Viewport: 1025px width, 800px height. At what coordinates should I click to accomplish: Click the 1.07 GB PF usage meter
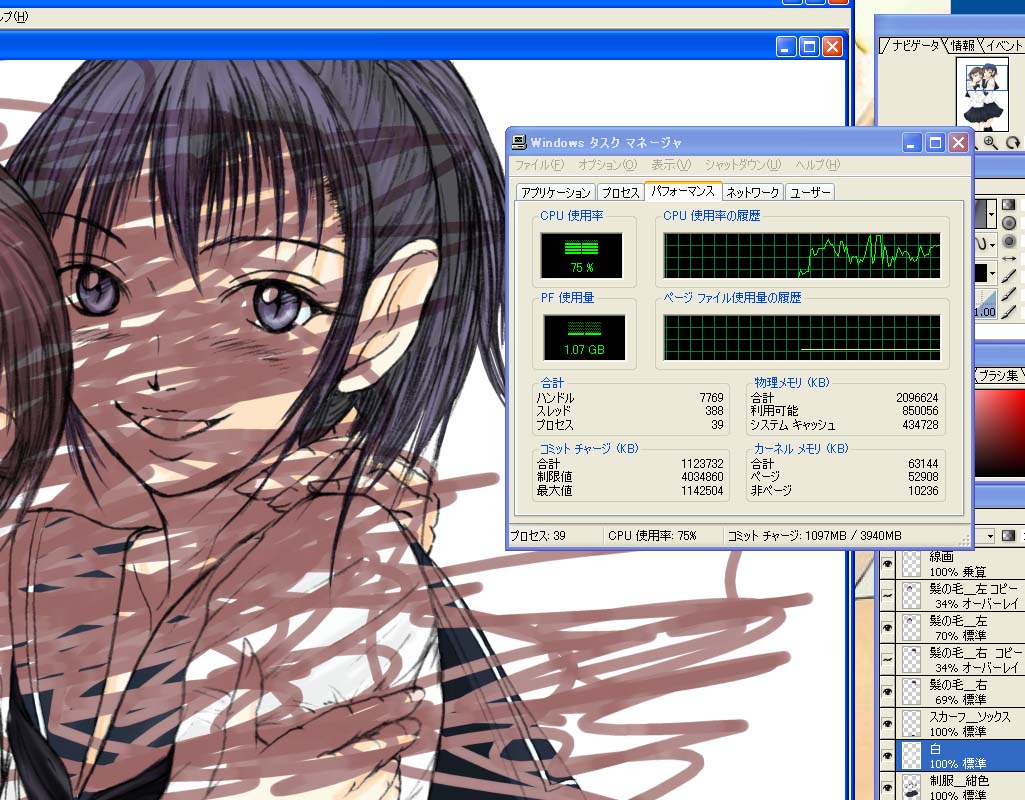tap(584, 337)
